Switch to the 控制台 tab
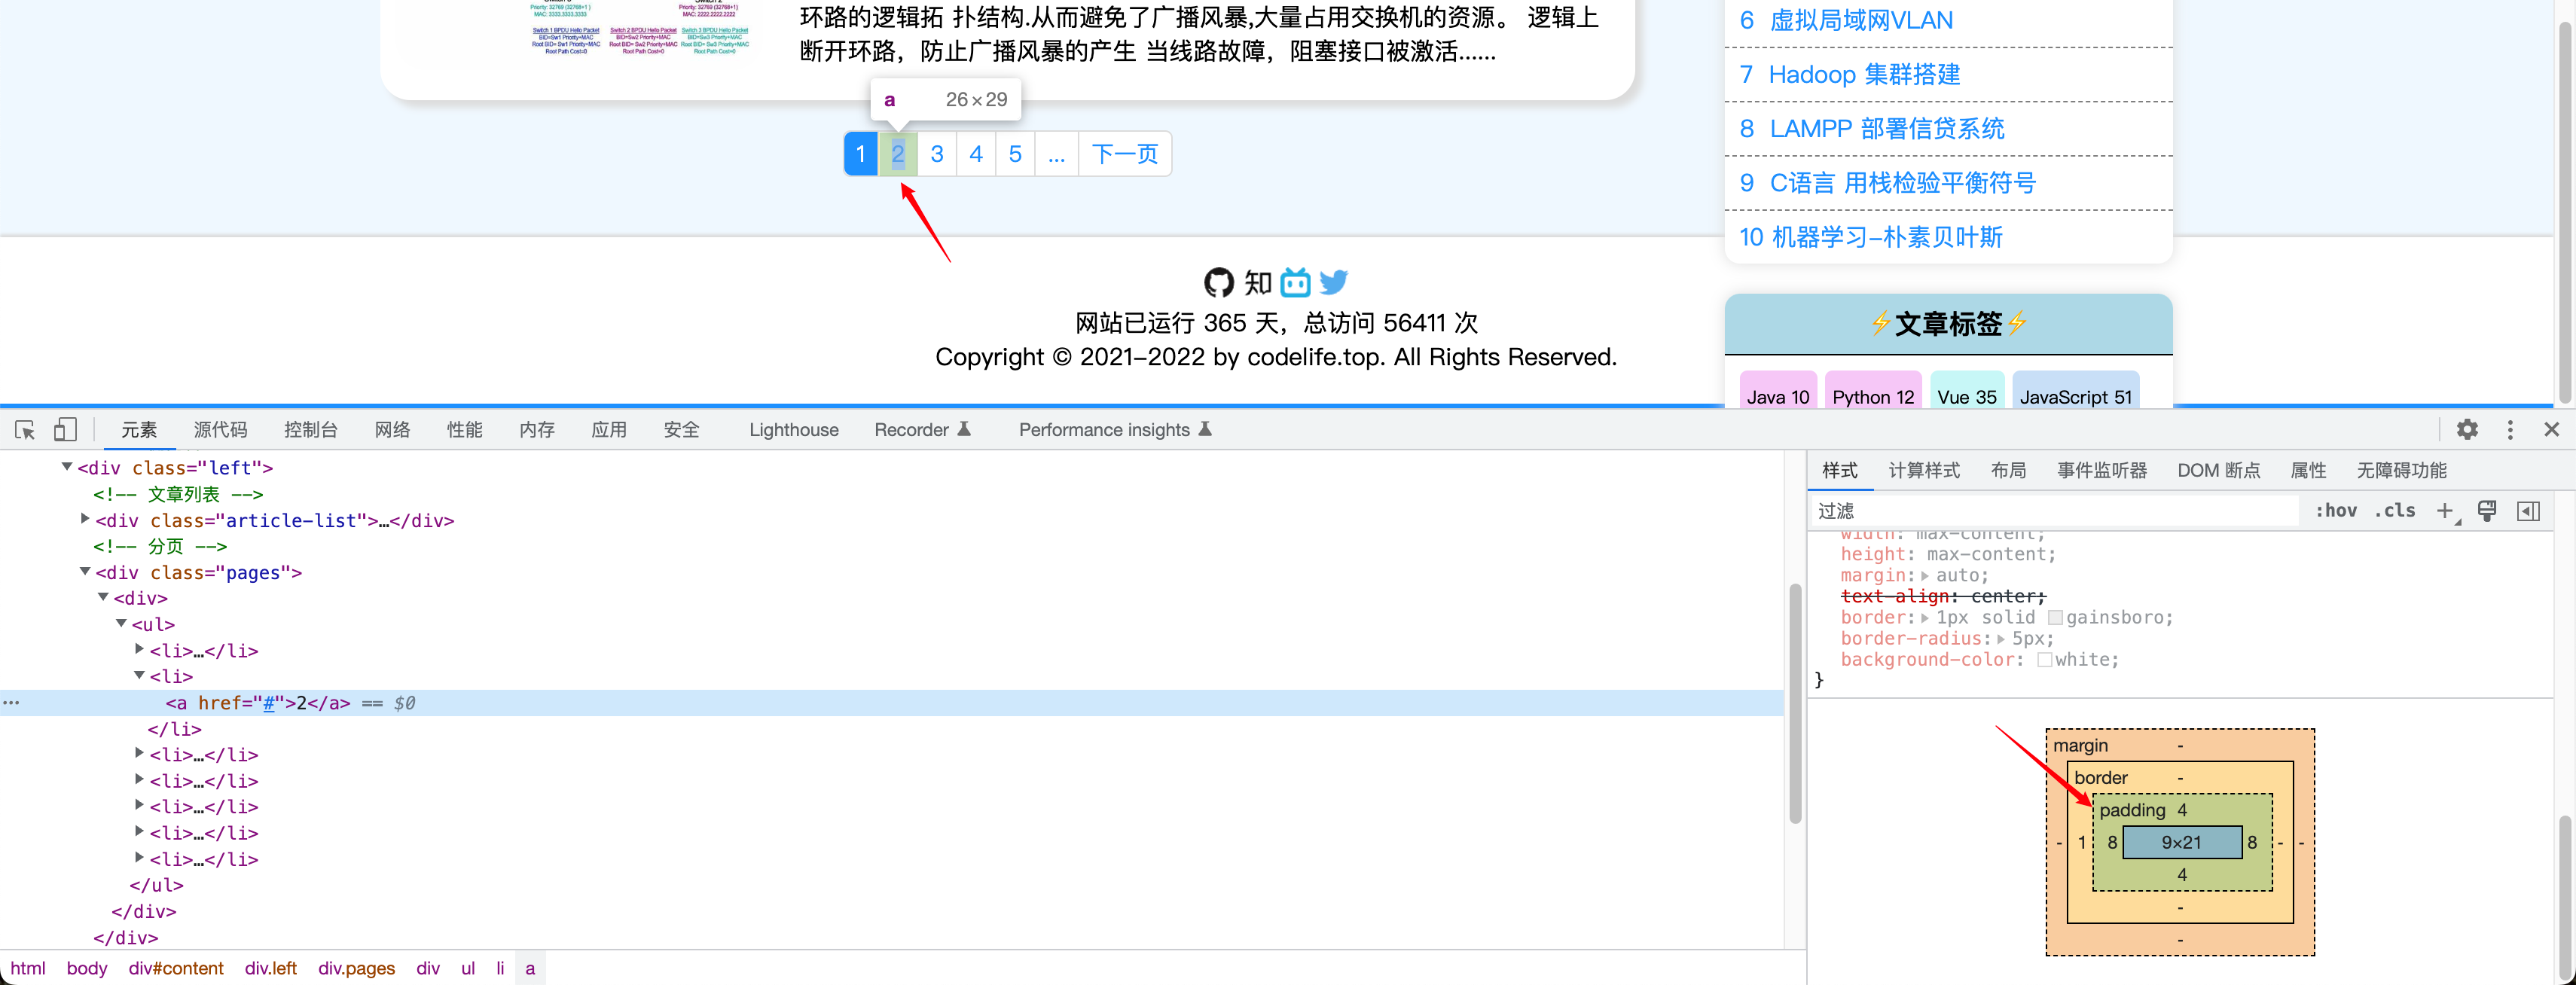The image size is (2576, 985). (310, 430)
